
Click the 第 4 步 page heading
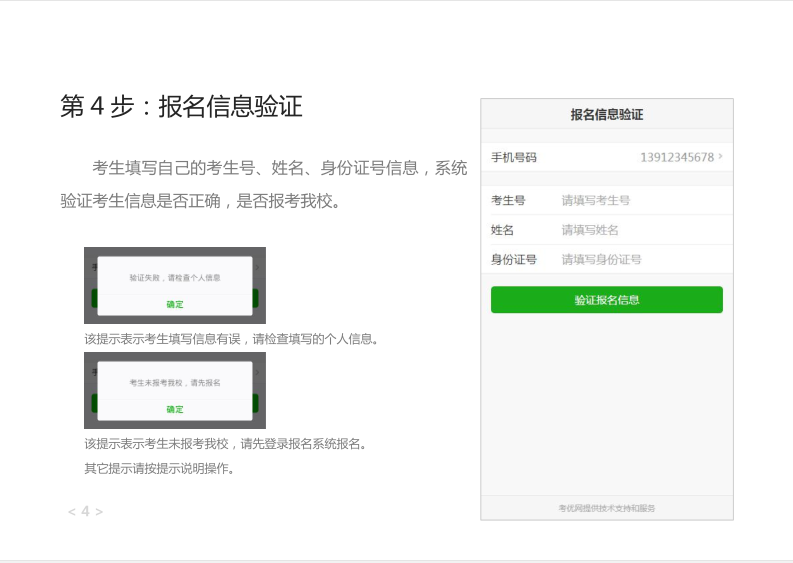[181, 107]
